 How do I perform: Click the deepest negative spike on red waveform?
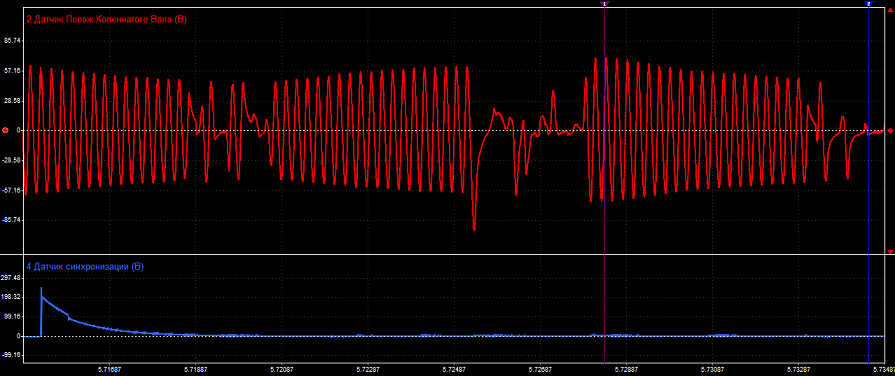tap(474, 229)
